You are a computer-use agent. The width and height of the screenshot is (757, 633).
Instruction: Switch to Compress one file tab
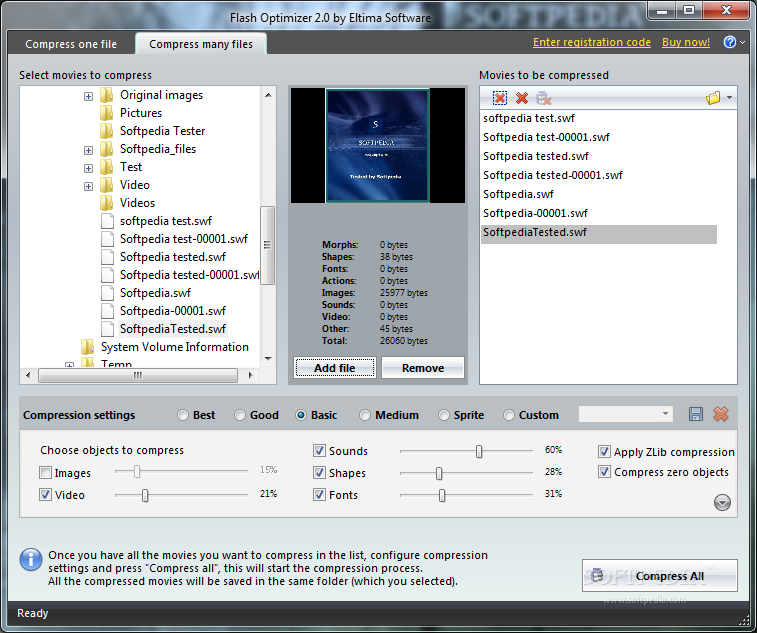(x=71, y=44)
